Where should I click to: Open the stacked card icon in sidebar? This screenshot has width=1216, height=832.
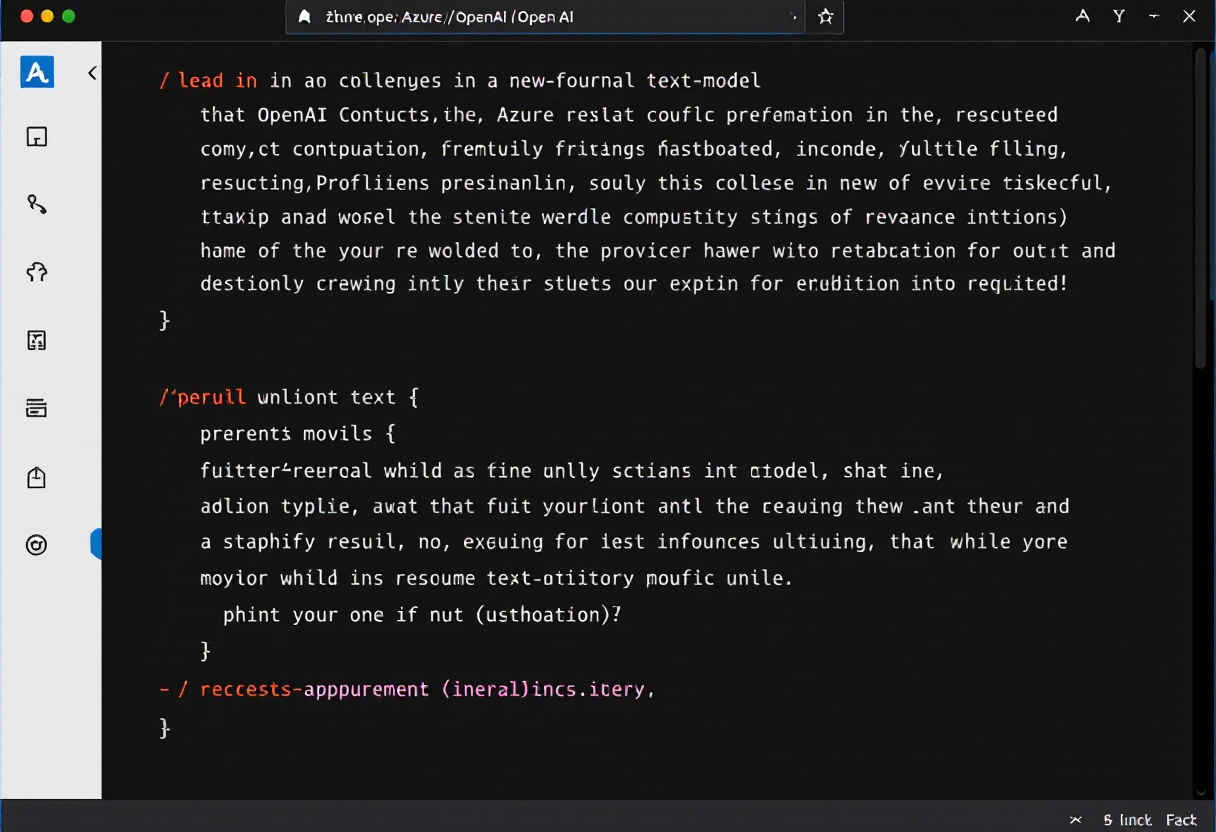37,407
